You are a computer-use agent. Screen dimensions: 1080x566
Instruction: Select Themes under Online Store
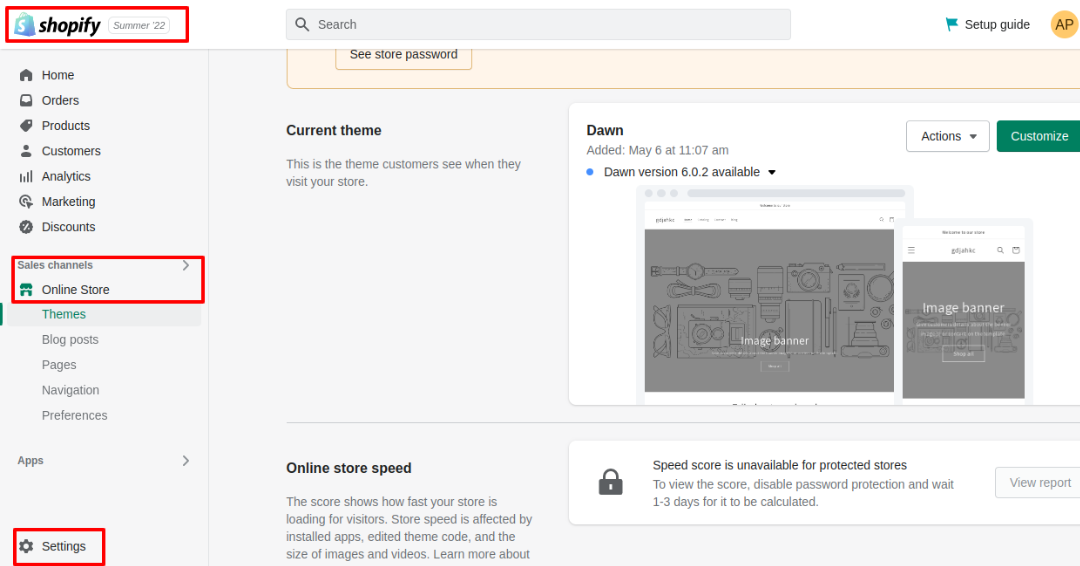pos(63,315)
